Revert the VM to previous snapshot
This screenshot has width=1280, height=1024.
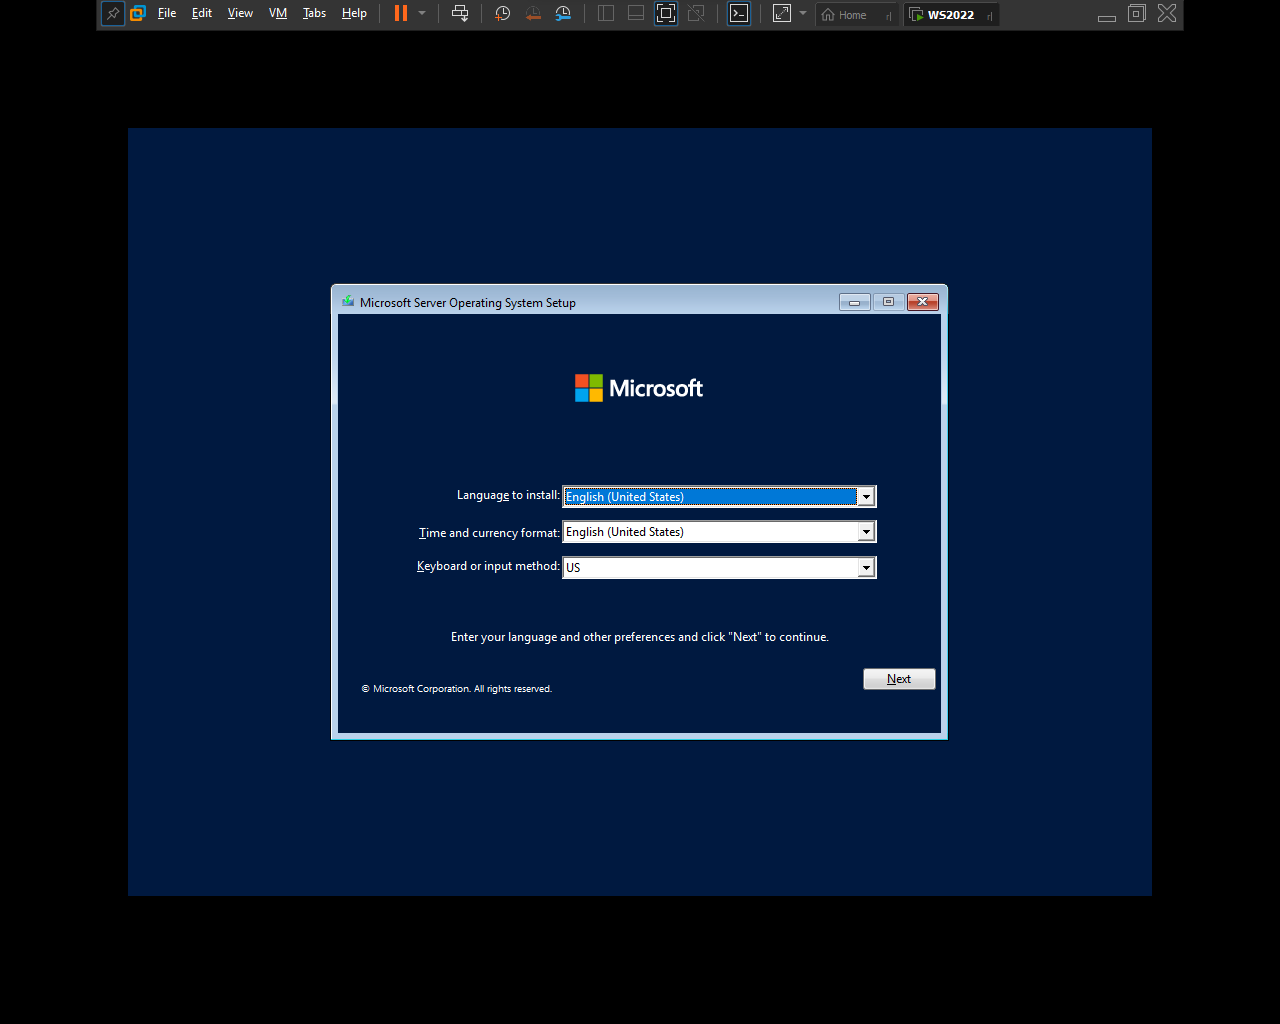[x=533, y=14]
